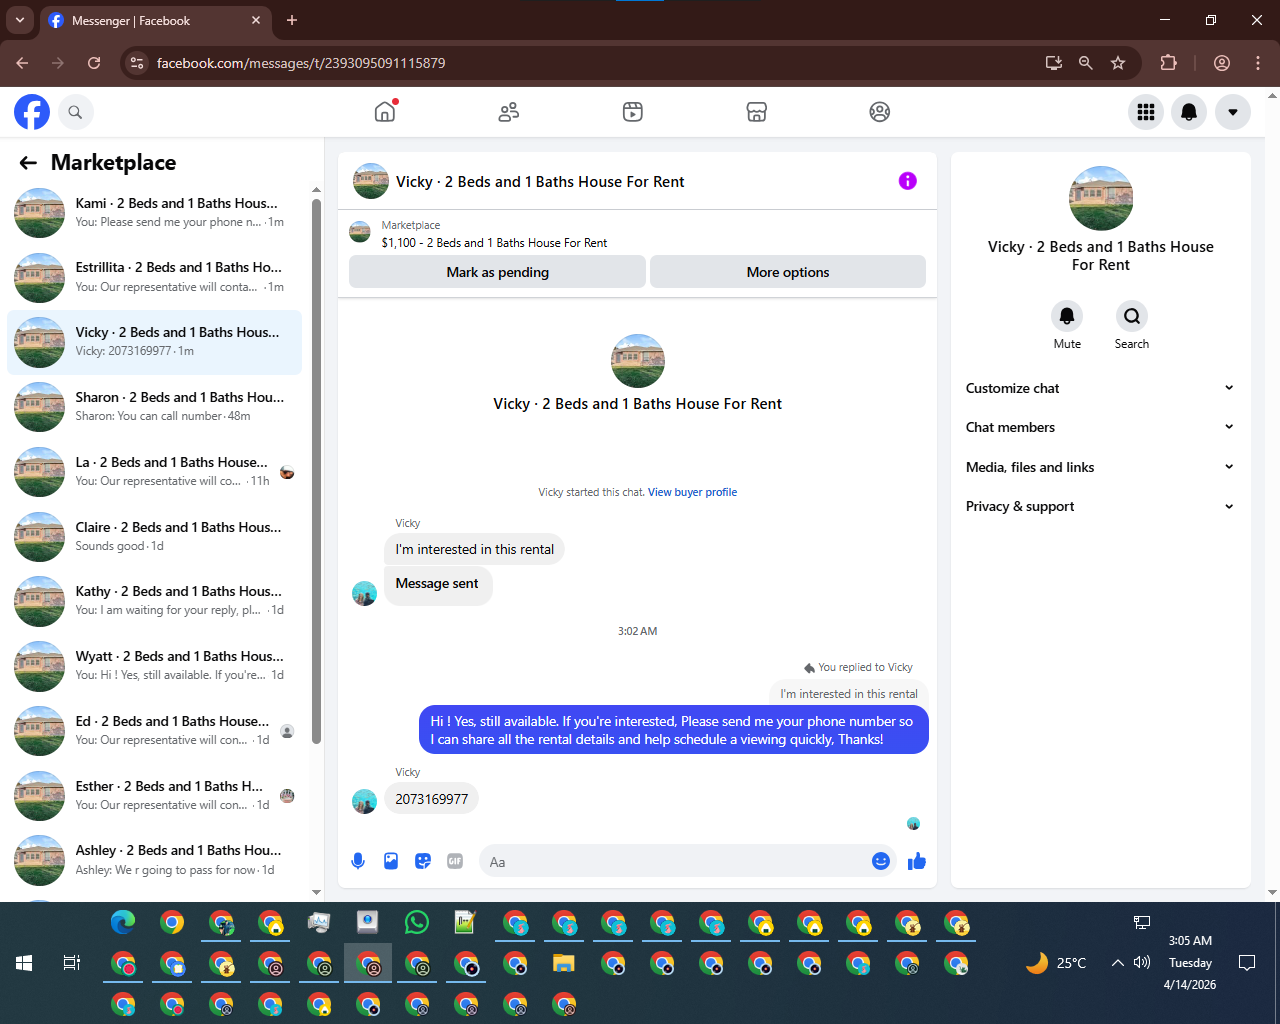The width and height of the screenshot is (1280, 1024).
Task: Open the Groups icon in top navigation
Action: click(880, 112)
